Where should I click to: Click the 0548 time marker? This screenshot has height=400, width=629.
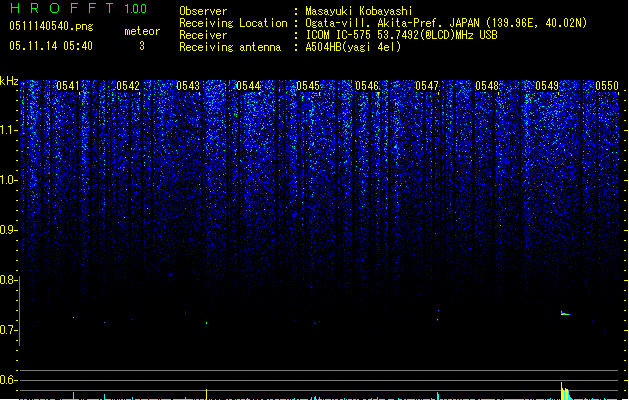point(487,86)
